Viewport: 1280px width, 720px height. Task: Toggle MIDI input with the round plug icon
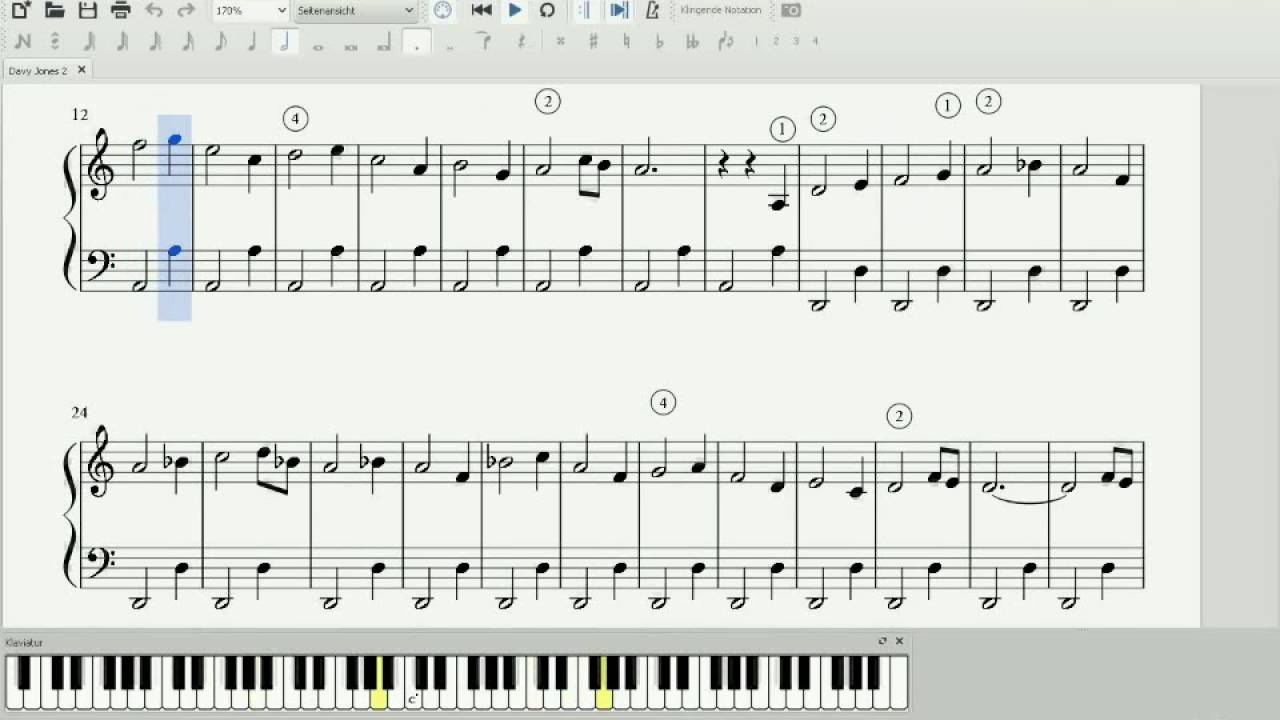(443, 10)
